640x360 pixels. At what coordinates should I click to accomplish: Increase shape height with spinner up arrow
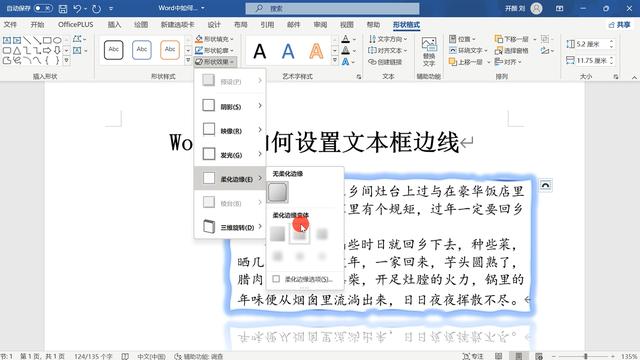[611, 41]
